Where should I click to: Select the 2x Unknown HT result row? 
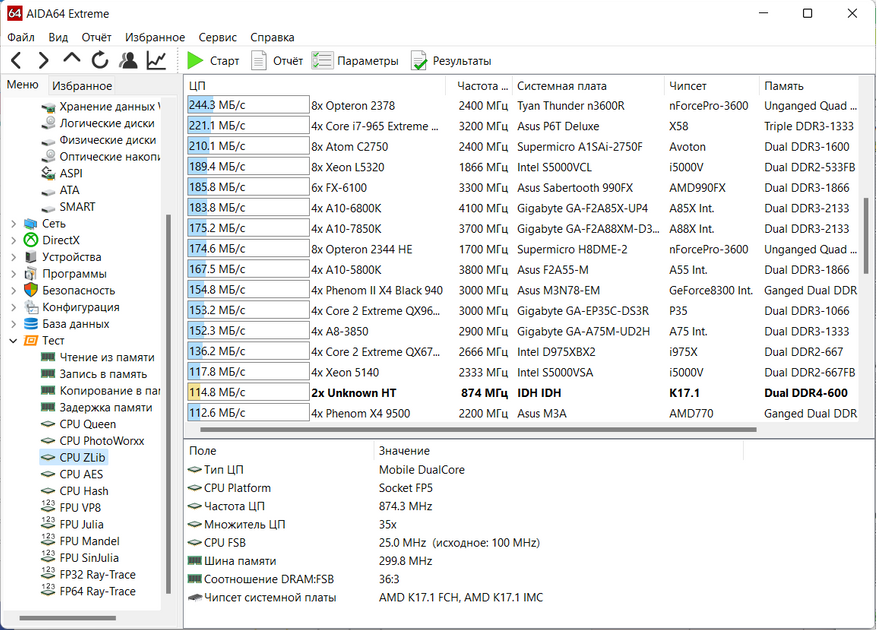pyautogui.click(x=522, y=393)
